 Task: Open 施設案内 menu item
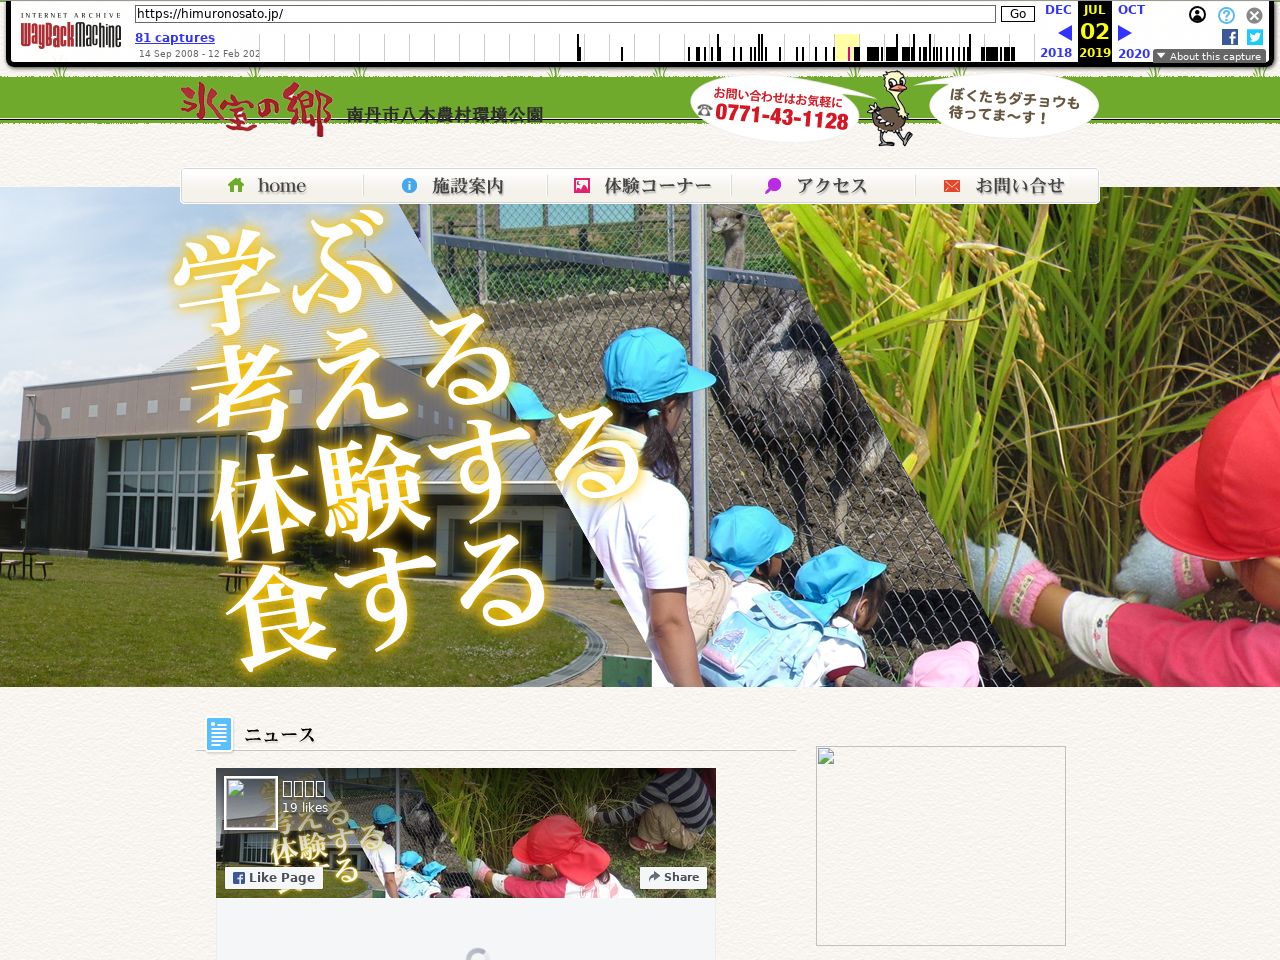tap(456, 186)
